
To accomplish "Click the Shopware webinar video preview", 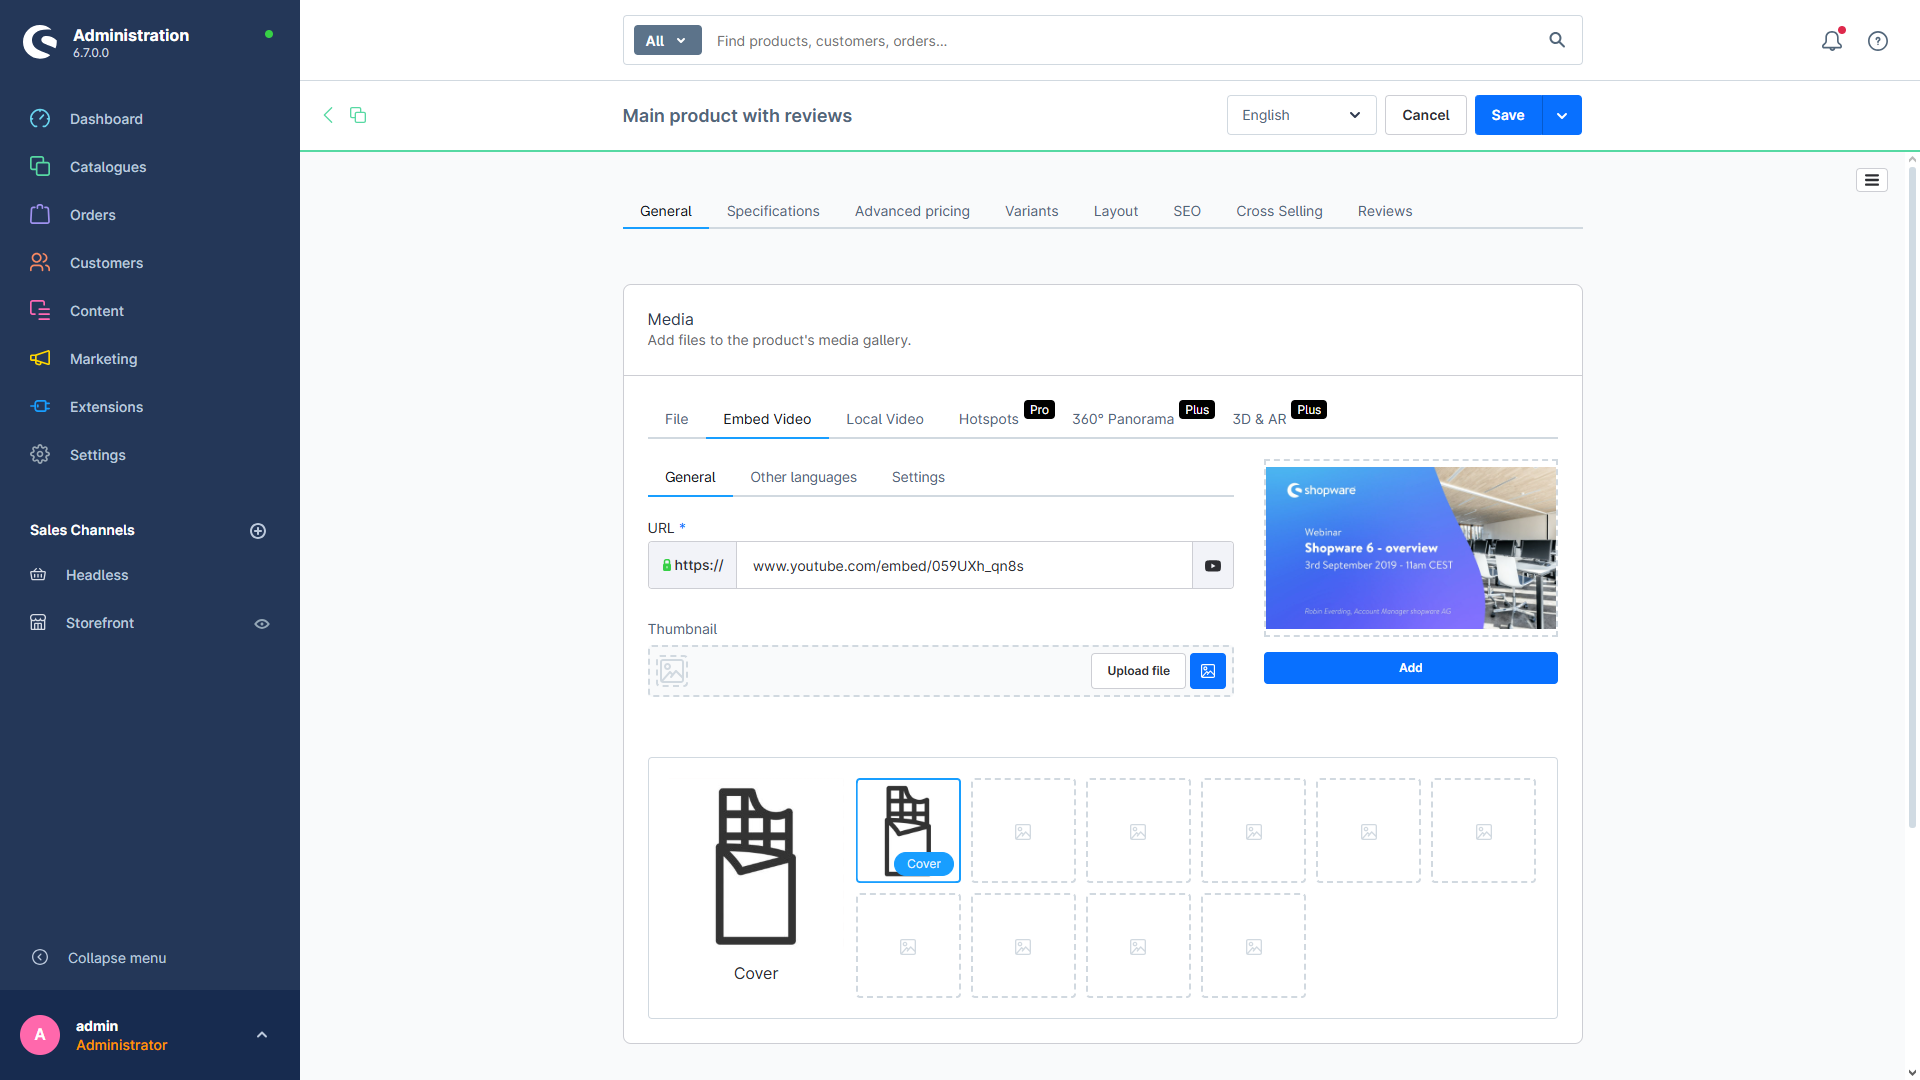I will tap(1410, 548).
